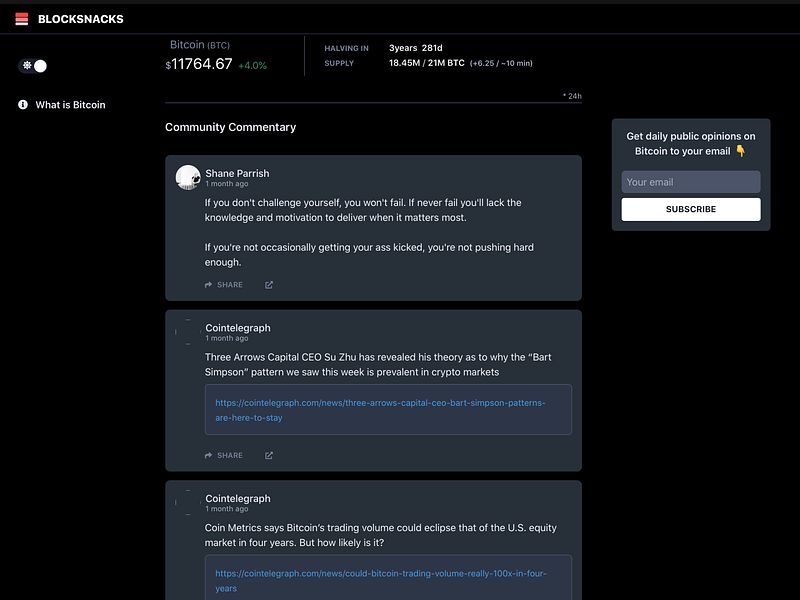Open the What is Bitcoin menu item
Screen dimensions: 800x600
(x=70, y=105)
